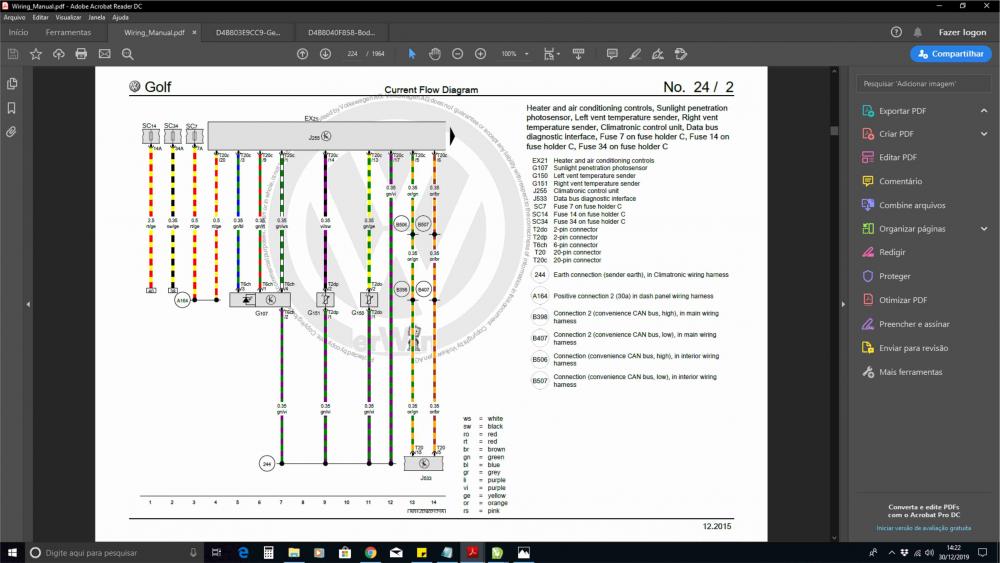Switch to the Início tab
1000x563 pixels.
(18, 32)
